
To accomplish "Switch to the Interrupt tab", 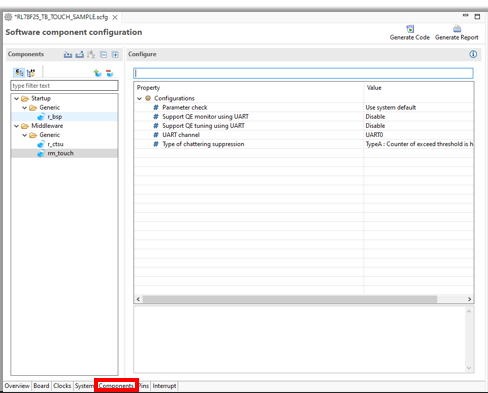I will tap(164, 386).
